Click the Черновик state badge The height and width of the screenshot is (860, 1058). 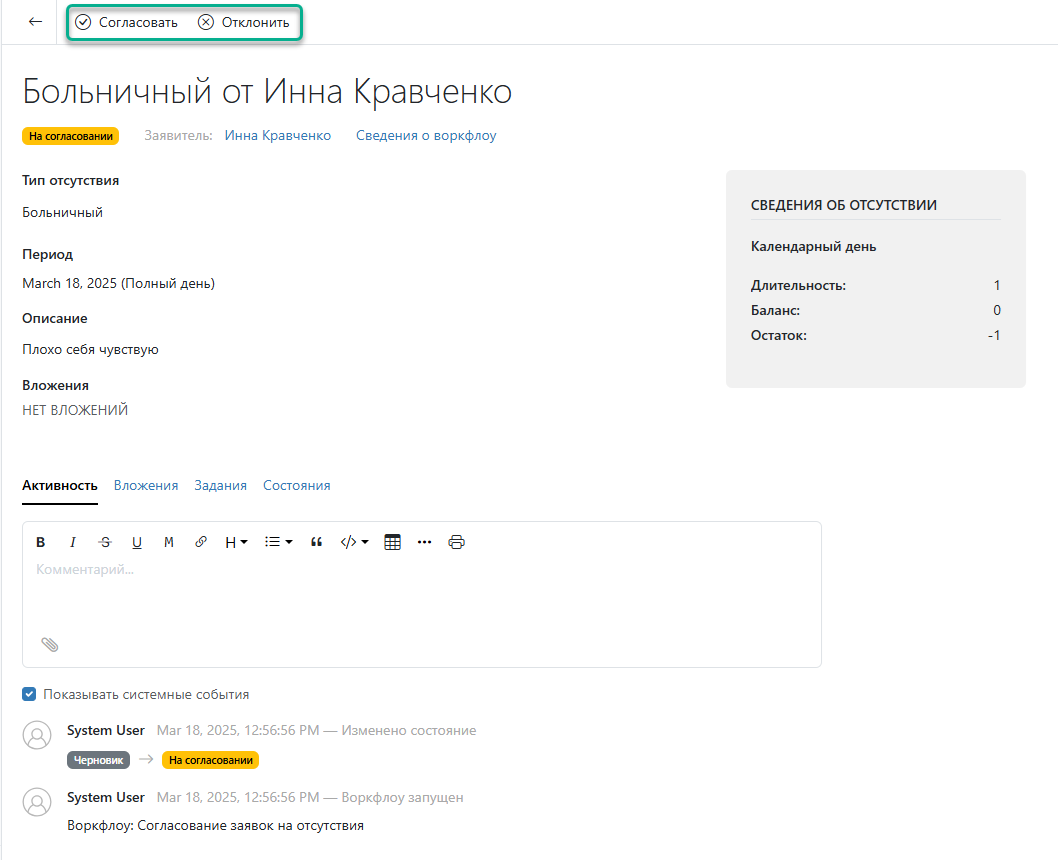point(99,760)
